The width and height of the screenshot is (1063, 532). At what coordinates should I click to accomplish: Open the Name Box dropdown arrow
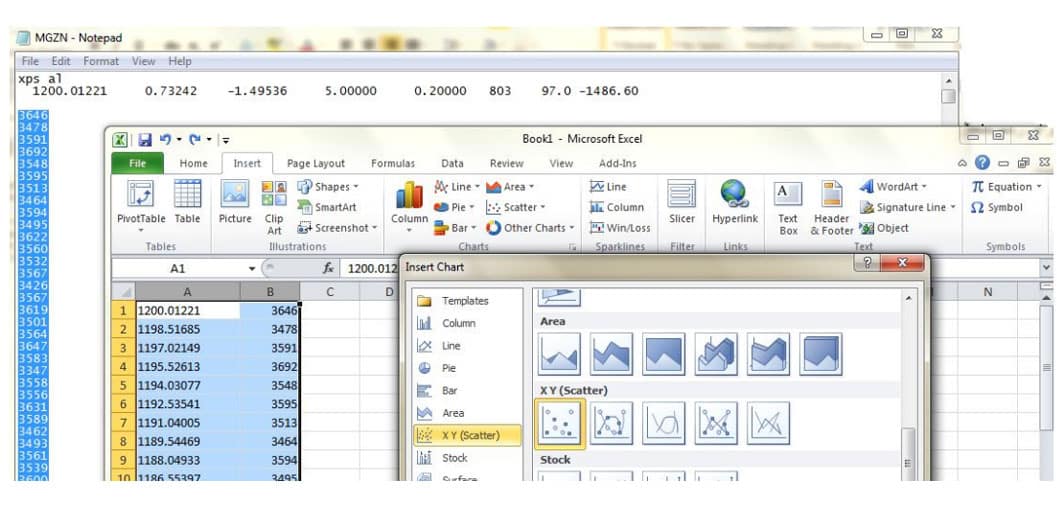252,268
